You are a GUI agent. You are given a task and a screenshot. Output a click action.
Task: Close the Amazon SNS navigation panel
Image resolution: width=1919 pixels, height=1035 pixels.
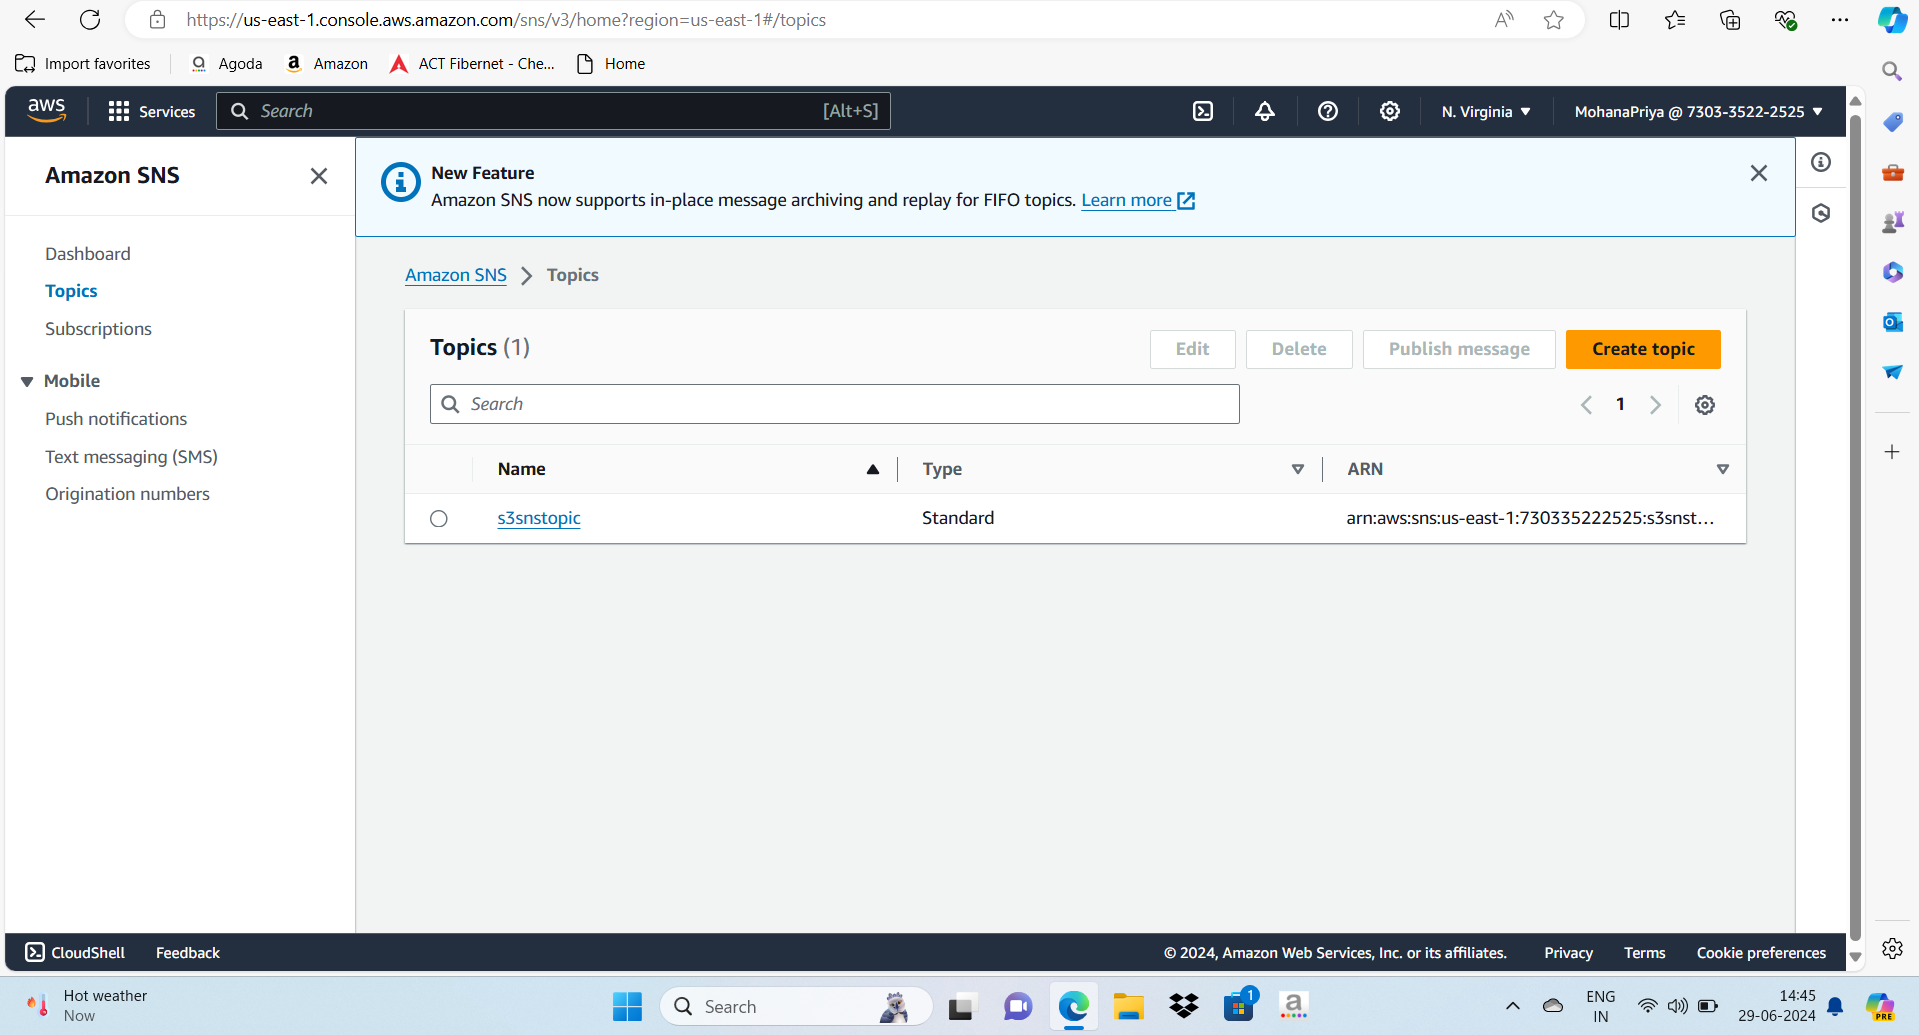(x=319, y=176)
